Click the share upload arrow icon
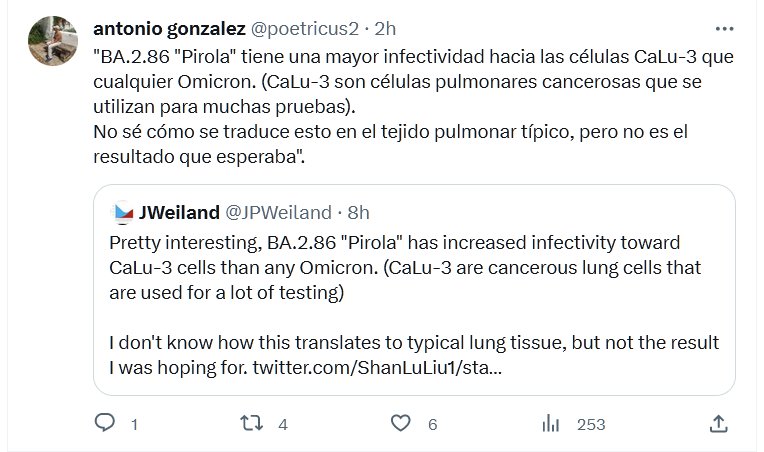Image resolution: width=764 pixels, height=452 pixels. (718, 423)
